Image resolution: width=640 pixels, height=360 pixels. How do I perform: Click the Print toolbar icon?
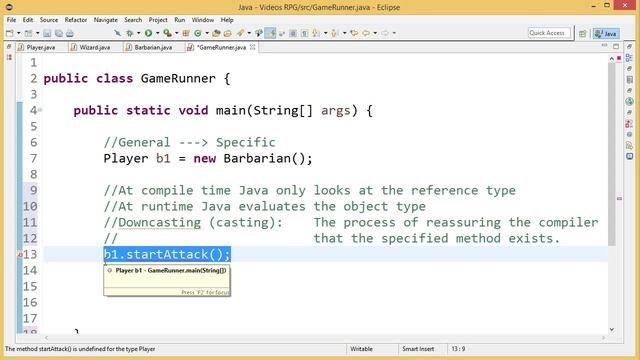click(x=70, y=33)
